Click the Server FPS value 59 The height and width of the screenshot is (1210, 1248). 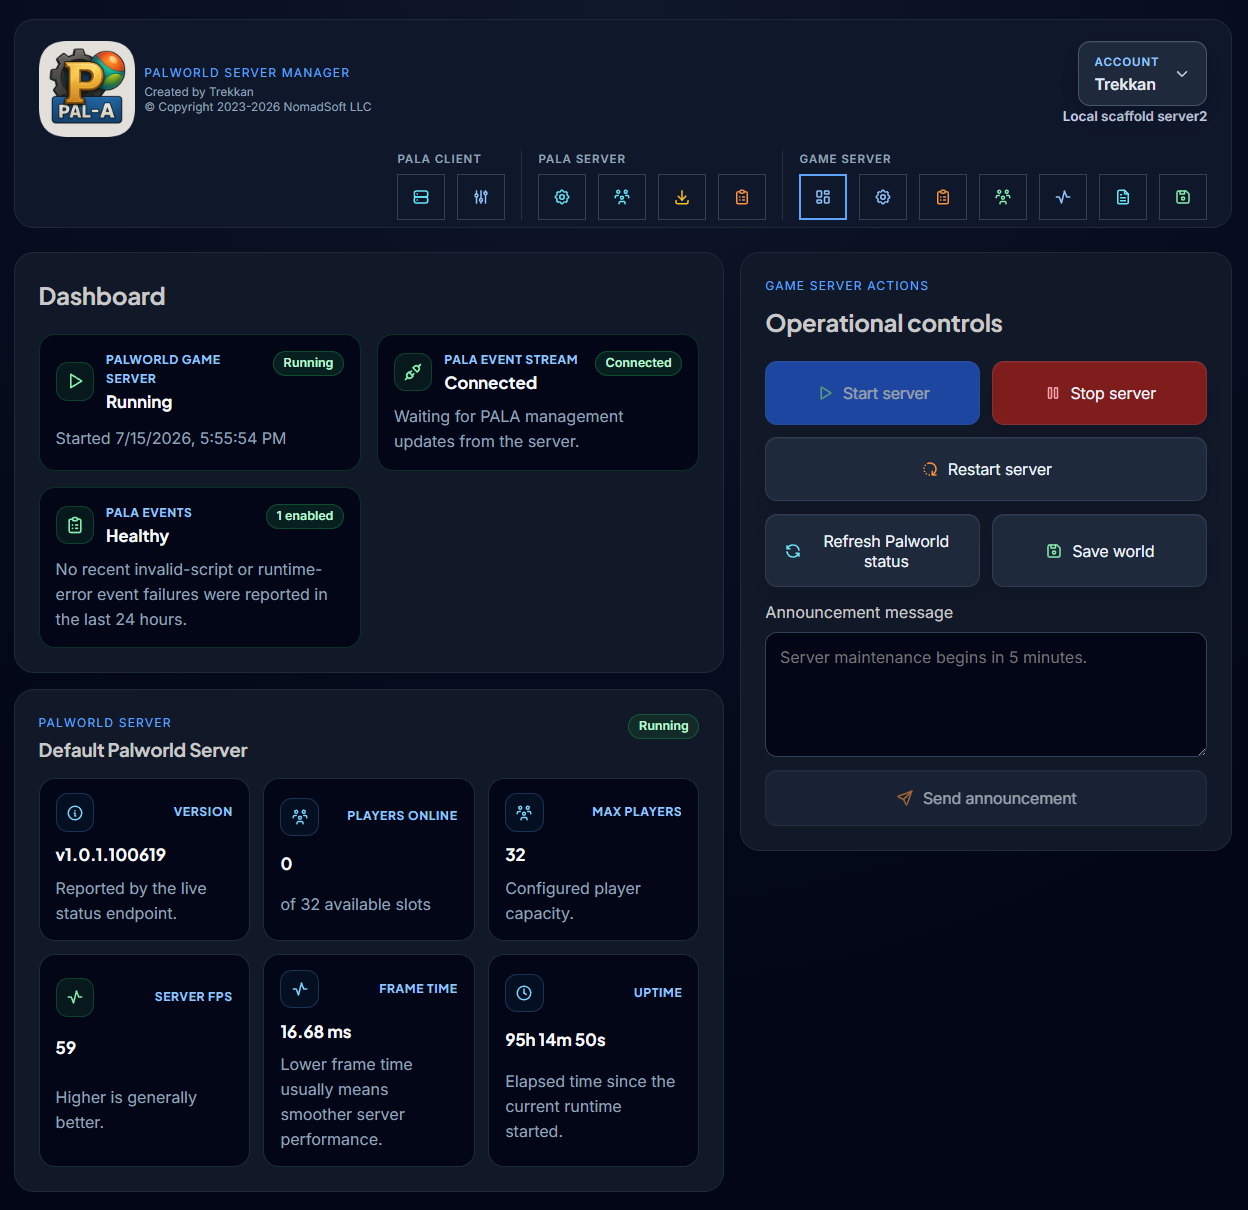point(66,1048)
